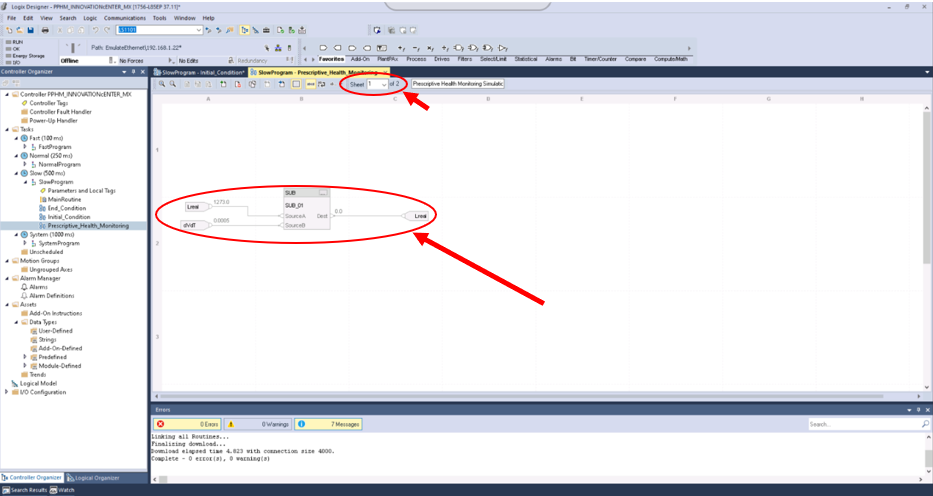
Task: Open MainRoutine in the tree
Action: point(64,199)
